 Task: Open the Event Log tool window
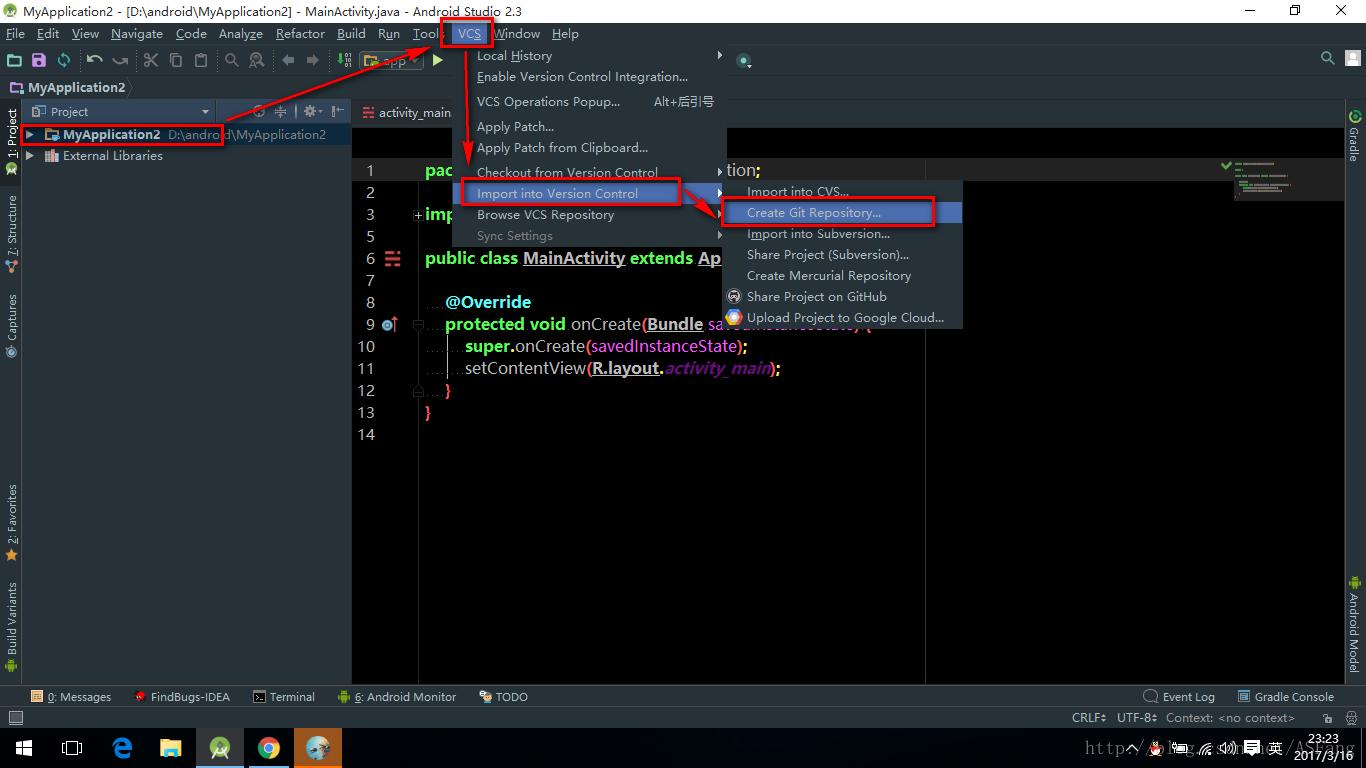(1179, 697)
